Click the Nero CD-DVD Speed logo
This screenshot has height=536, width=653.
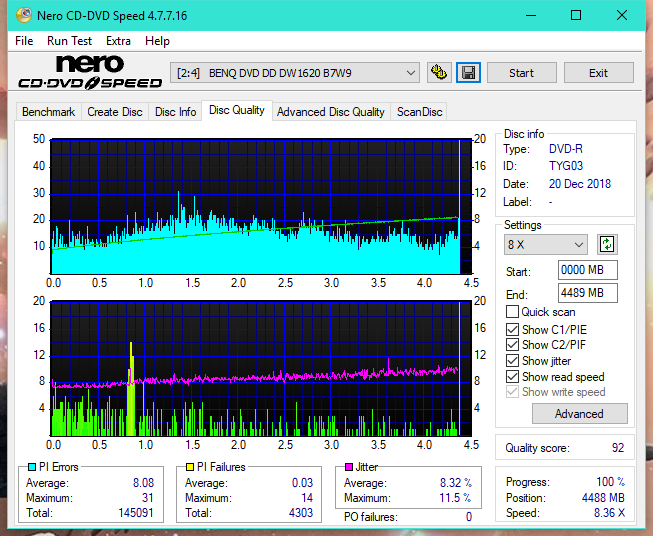(x=90, y=72)
